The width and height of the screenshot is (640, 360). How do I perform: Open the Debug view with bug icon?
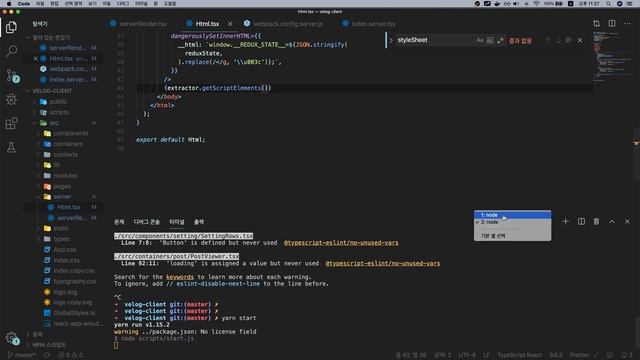pyautogui.click(x=11, y=99)
